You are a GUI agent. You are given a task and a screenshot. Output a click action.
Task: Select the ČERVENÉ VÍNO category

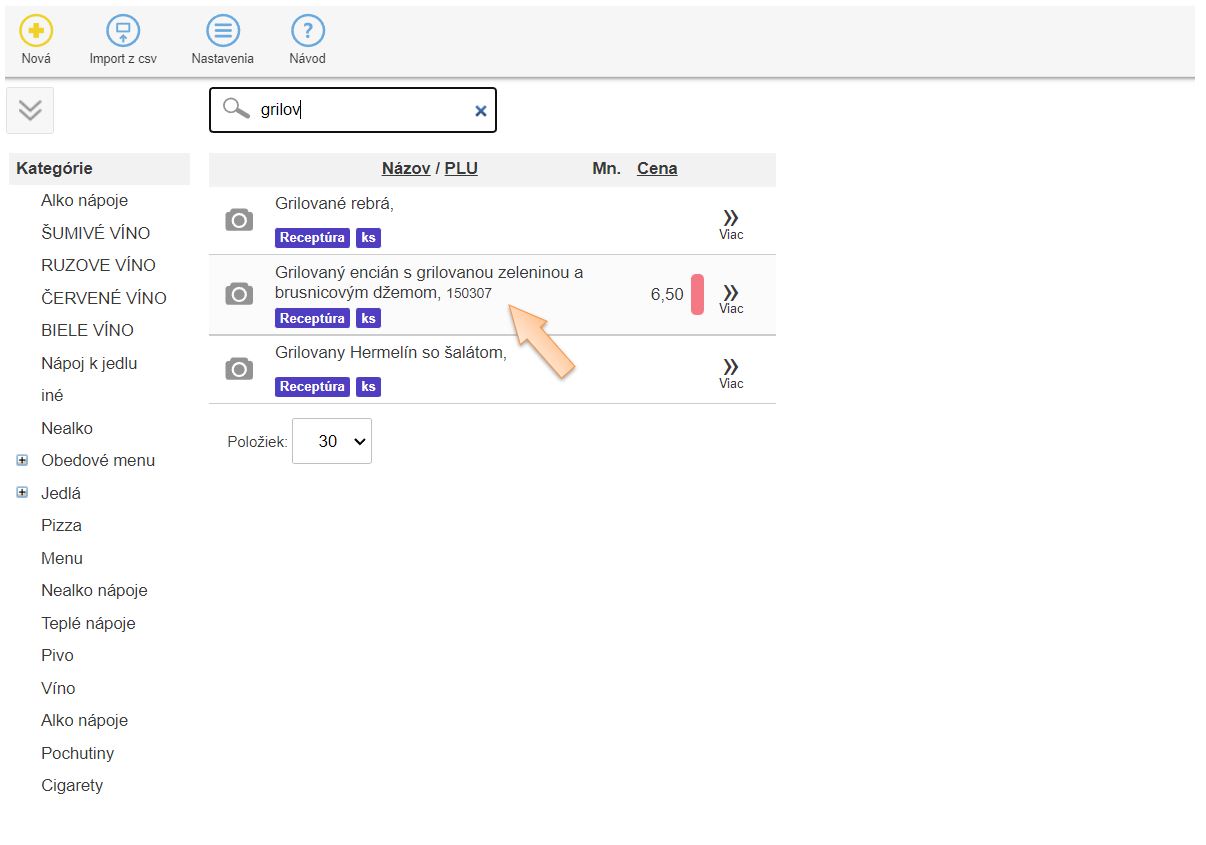(x=103, y=298)
